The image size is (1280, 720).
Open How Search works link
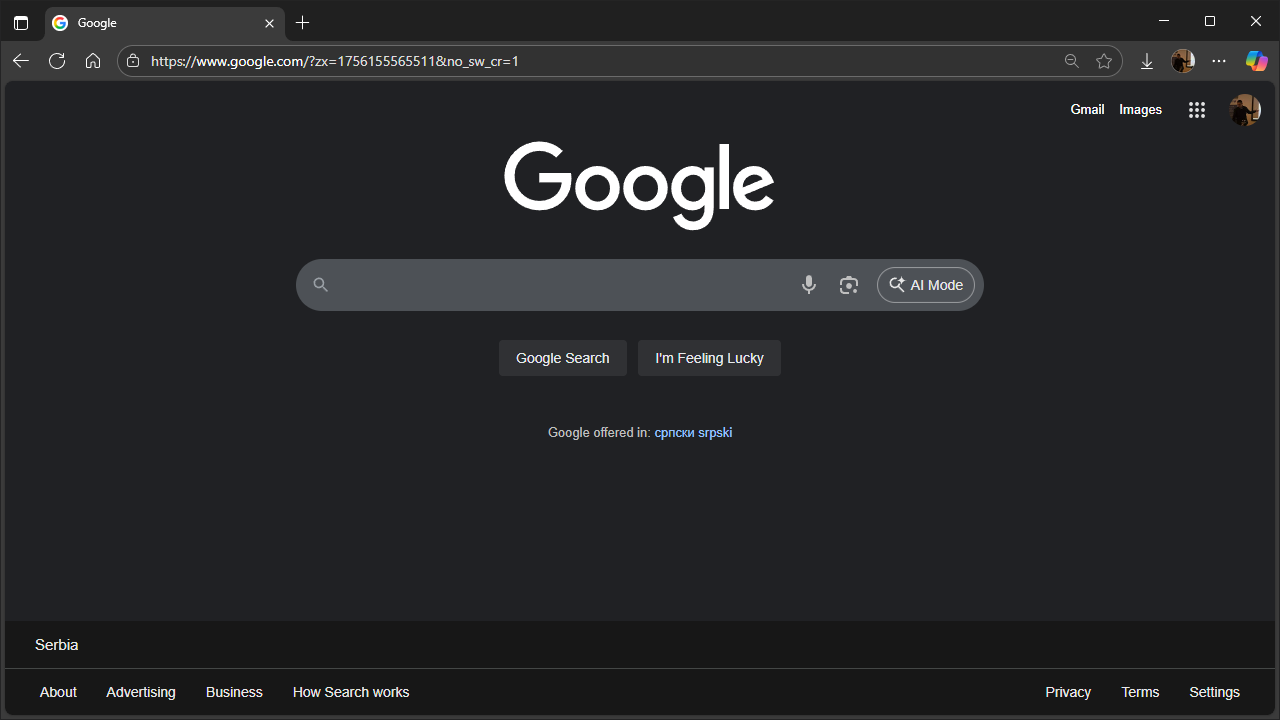tap(351, 692)
